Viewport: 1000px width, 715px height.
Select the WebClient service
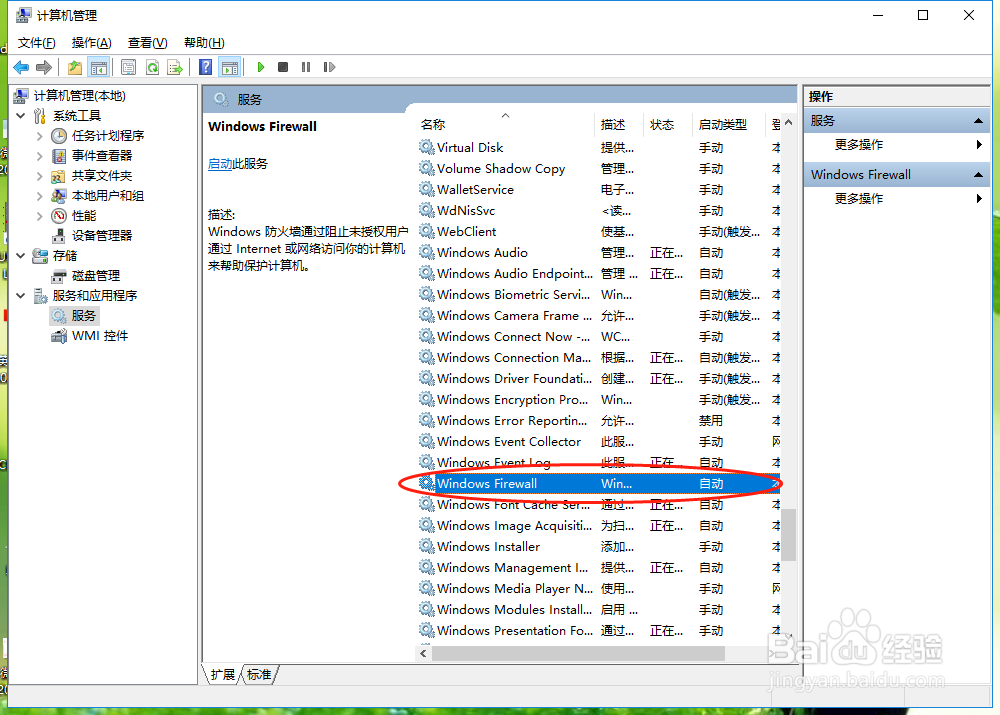coord(599,232)
